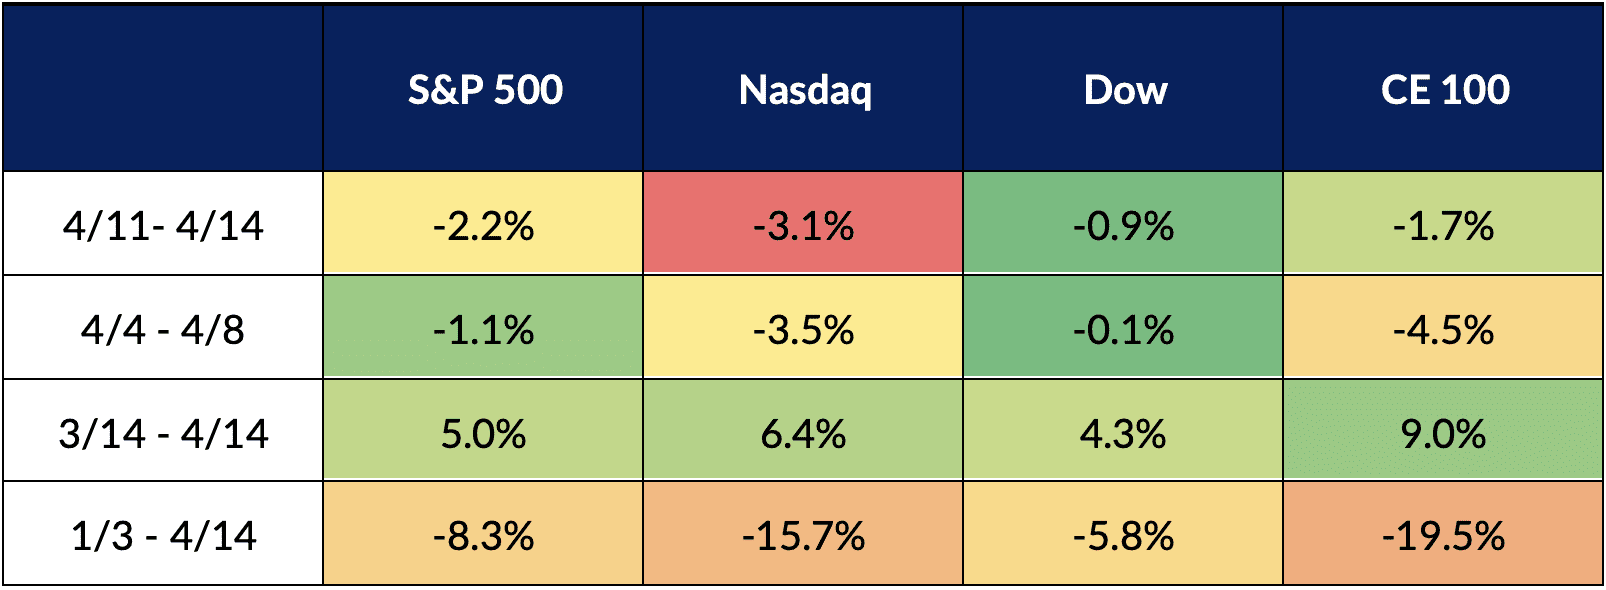1606x590 pixels.
Task: Select the CE 100 column header
Action: [x=1444, y=90]
